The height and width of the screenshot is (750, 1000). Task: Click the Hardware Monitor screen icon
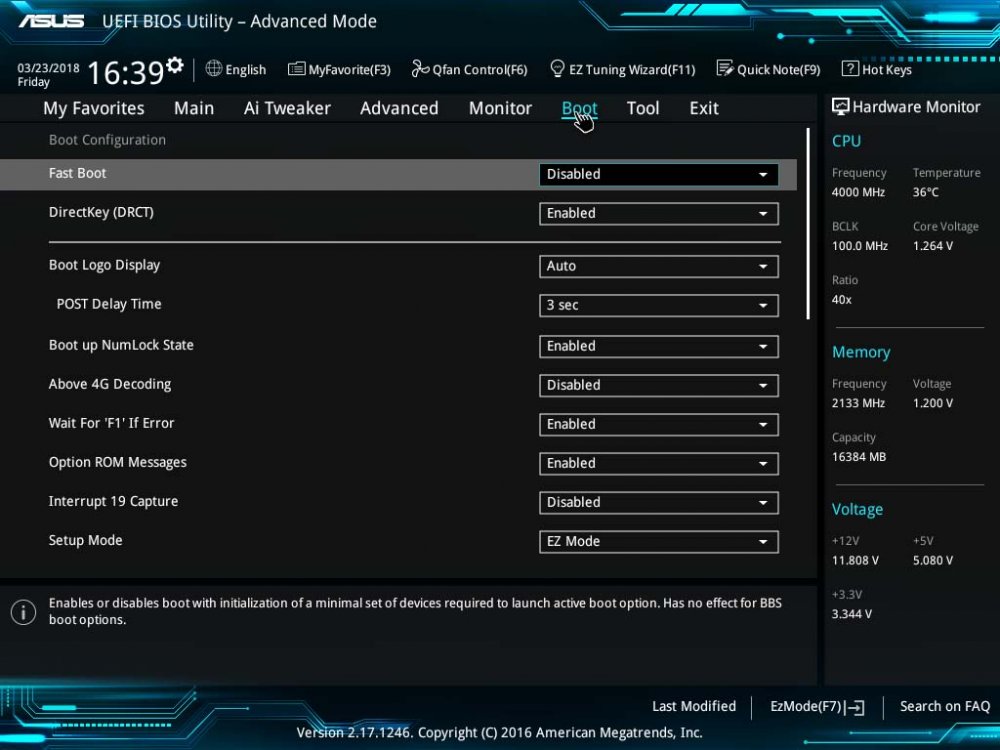(x=840, y=107)
